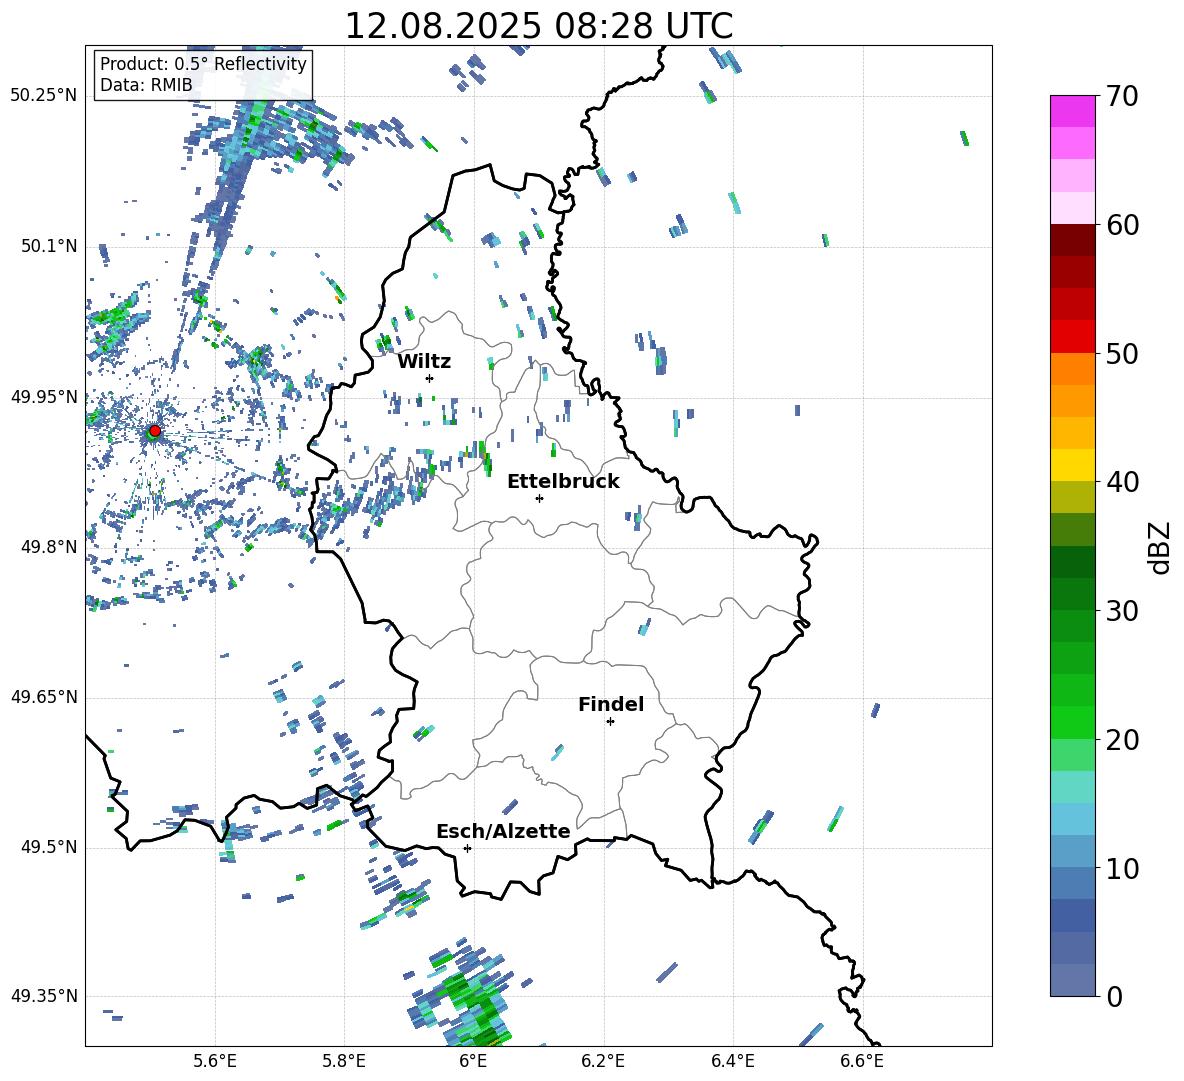Click the Ettelbruck station cross marker

click(539, 498)
